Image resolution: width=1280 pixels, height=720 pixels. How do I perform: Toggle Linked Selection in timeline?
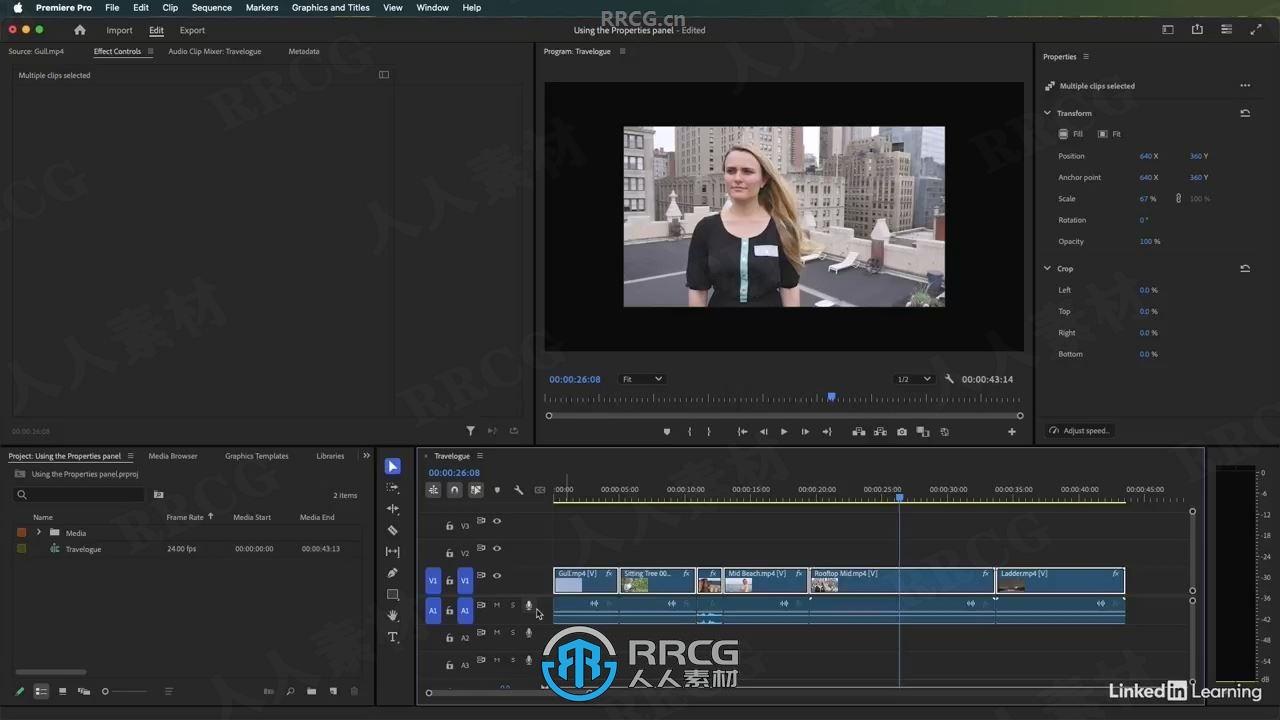click(476, 490)
